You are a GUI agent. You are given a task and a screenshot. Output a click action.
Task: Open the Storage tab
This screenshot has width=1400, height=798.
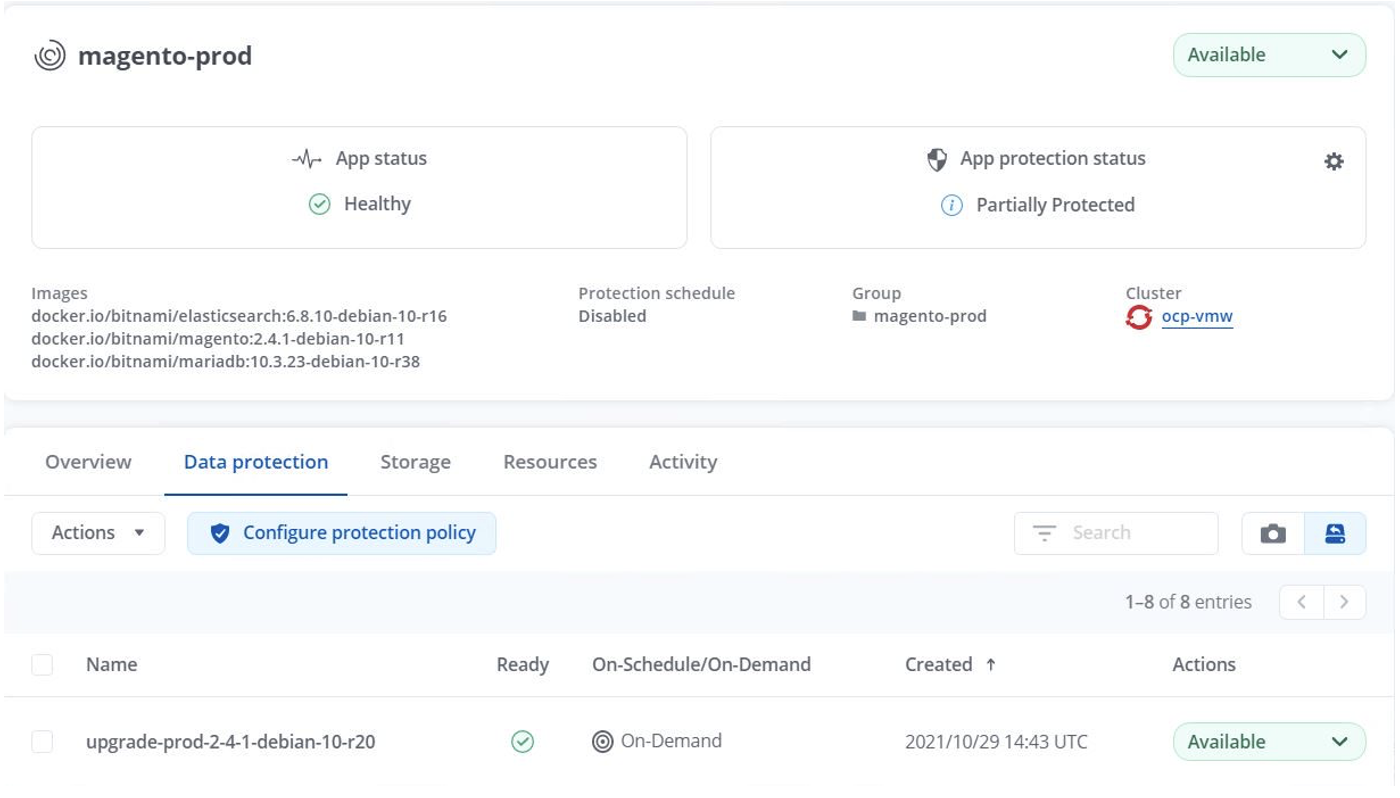pos(415,462)
